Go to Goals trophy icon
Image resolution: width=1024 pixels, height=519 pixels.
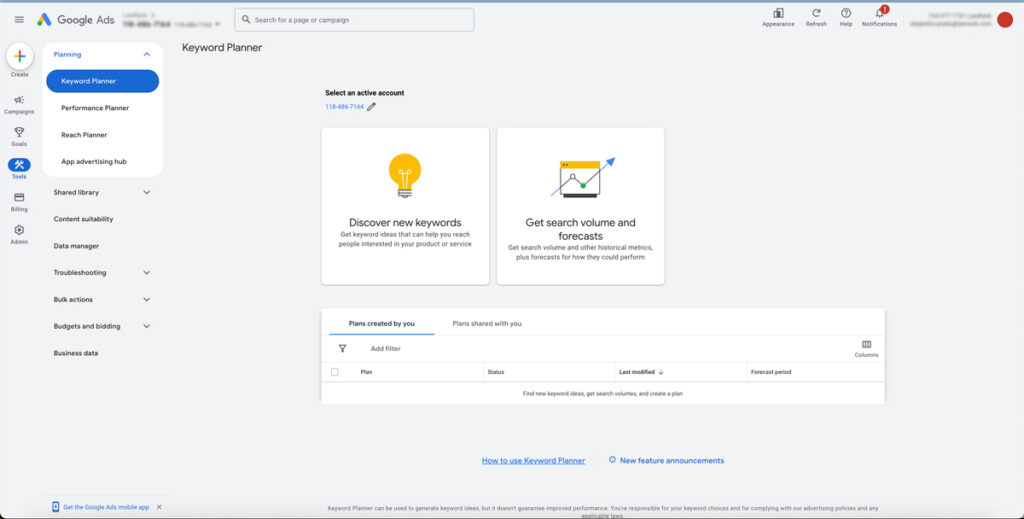pyautogui.click(x=19, y=132)
